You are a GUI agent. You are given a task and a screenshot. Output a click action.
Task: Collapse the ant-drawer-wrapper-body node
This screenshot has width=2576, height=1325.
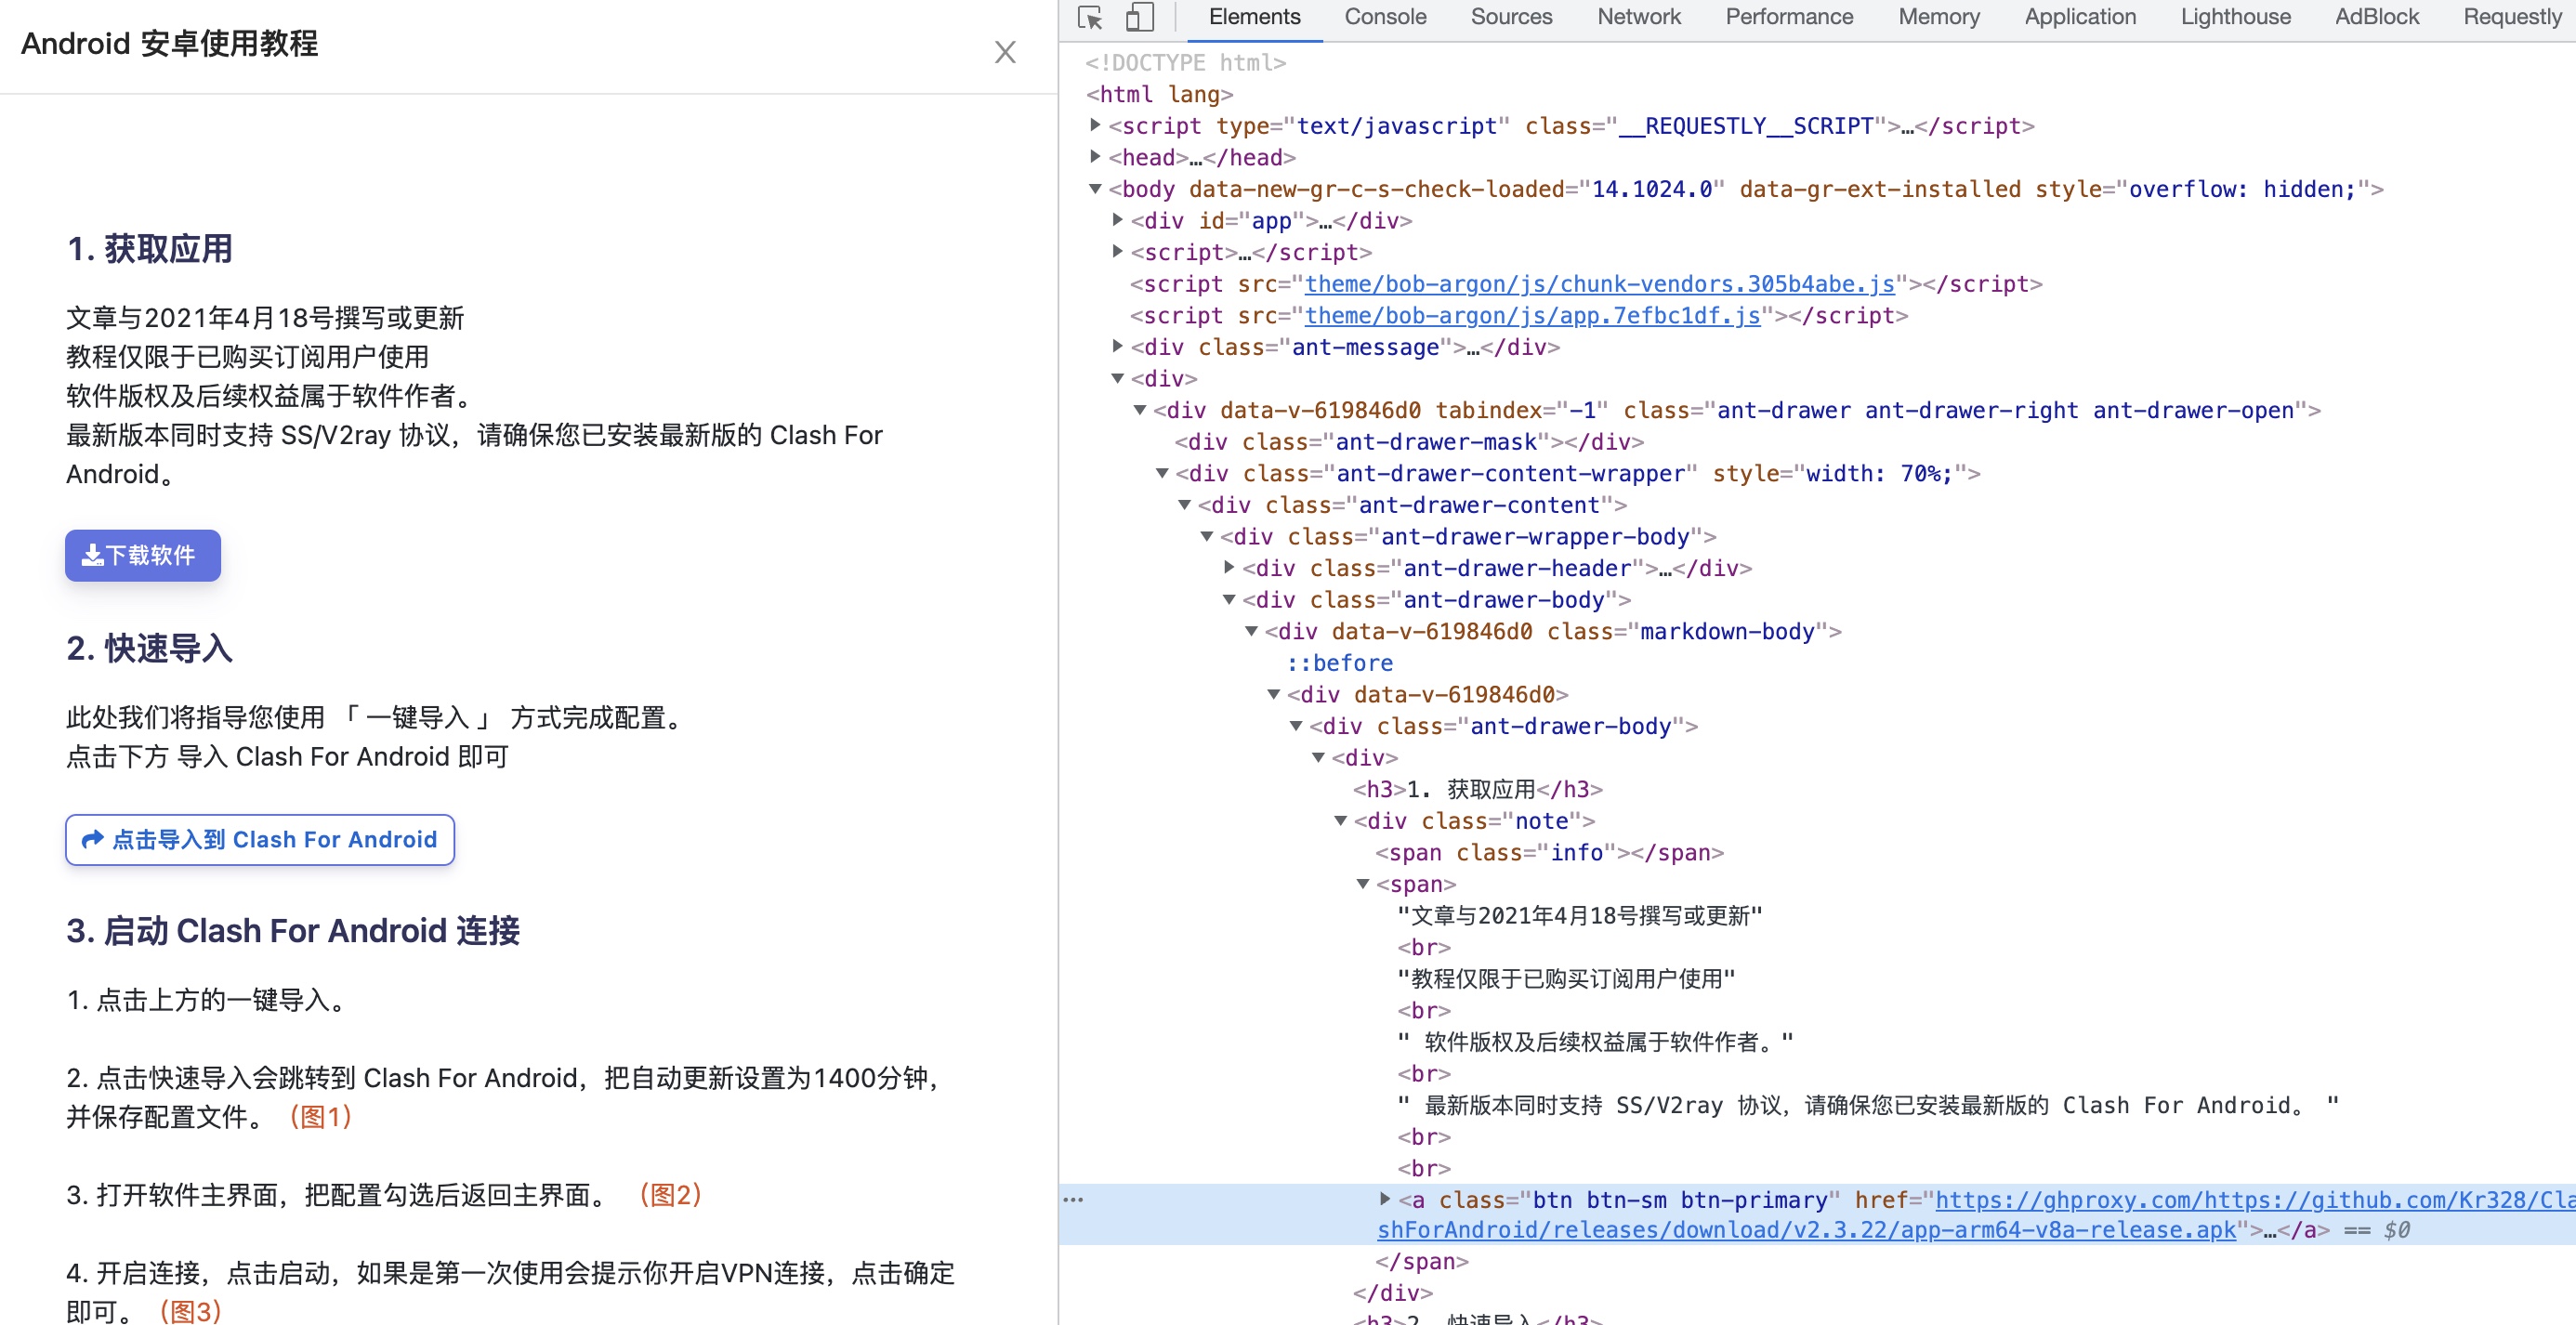(1207, 536)
